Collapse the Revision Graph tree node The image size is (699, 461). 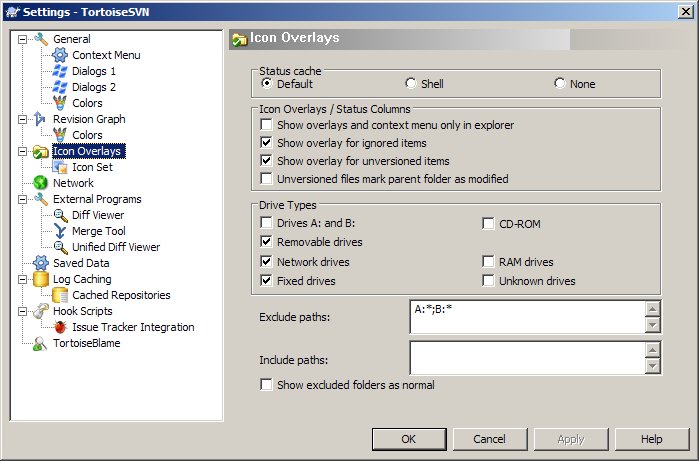point(22,119)
